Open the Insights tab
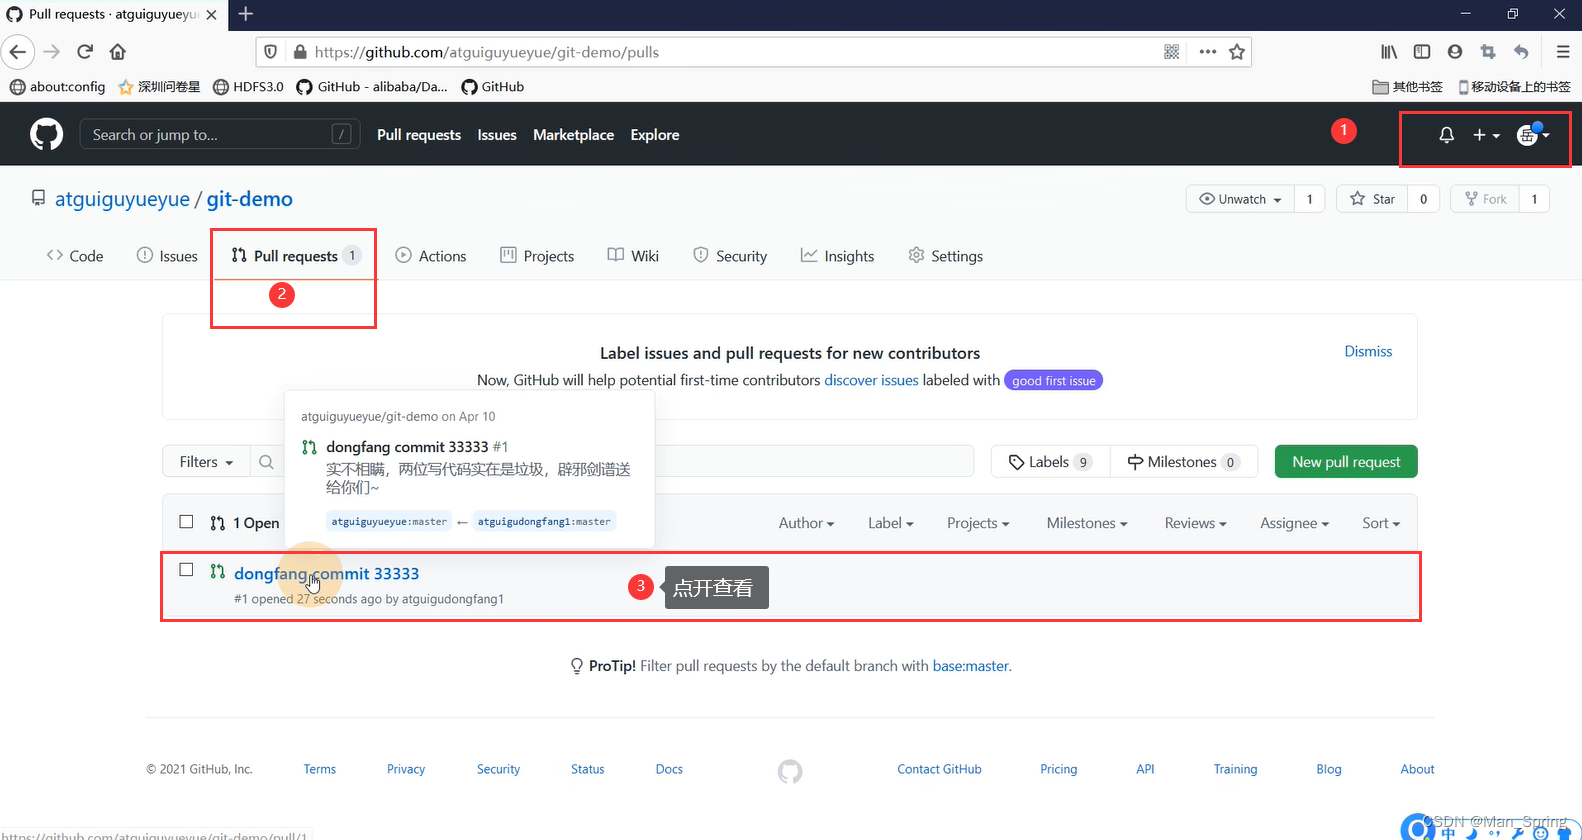The height and width of the screenshot is (840, 1582). (x=837, y=256)
